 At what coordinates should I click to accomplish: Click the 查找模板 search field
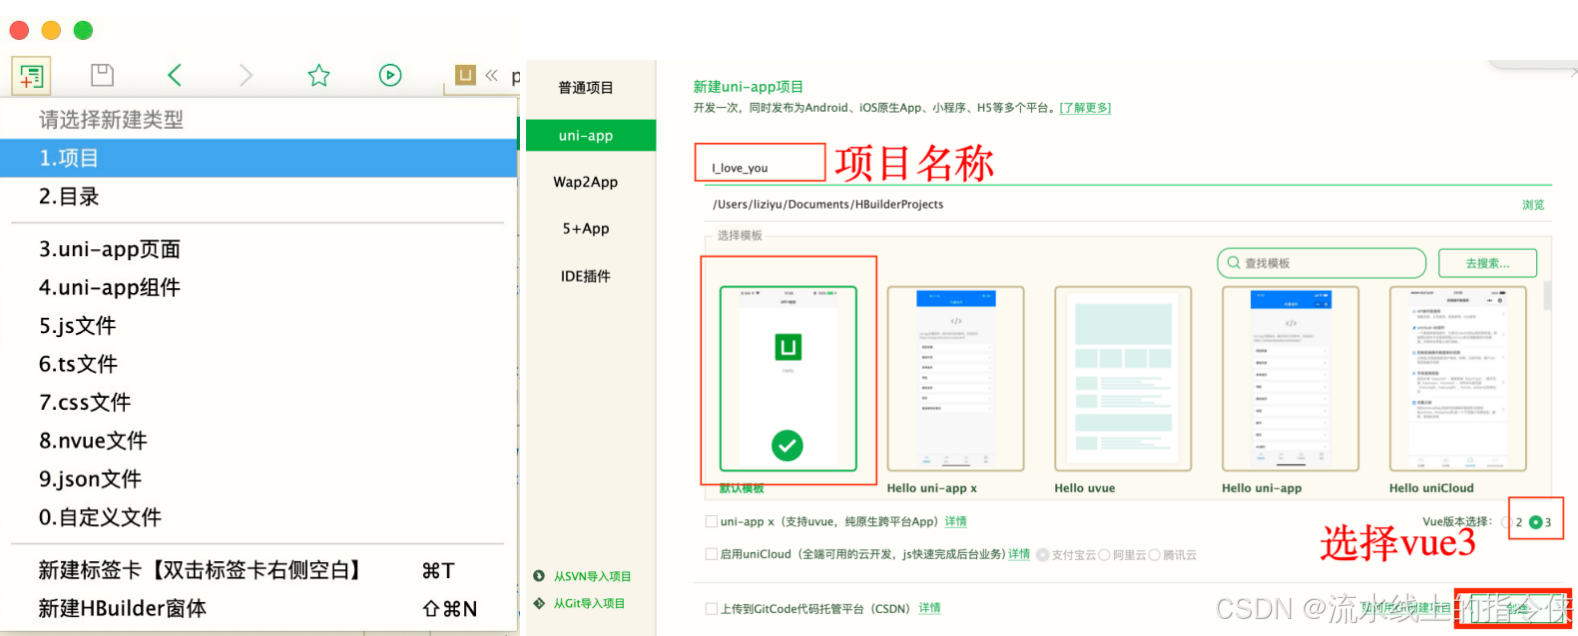tap(1321, 263)
